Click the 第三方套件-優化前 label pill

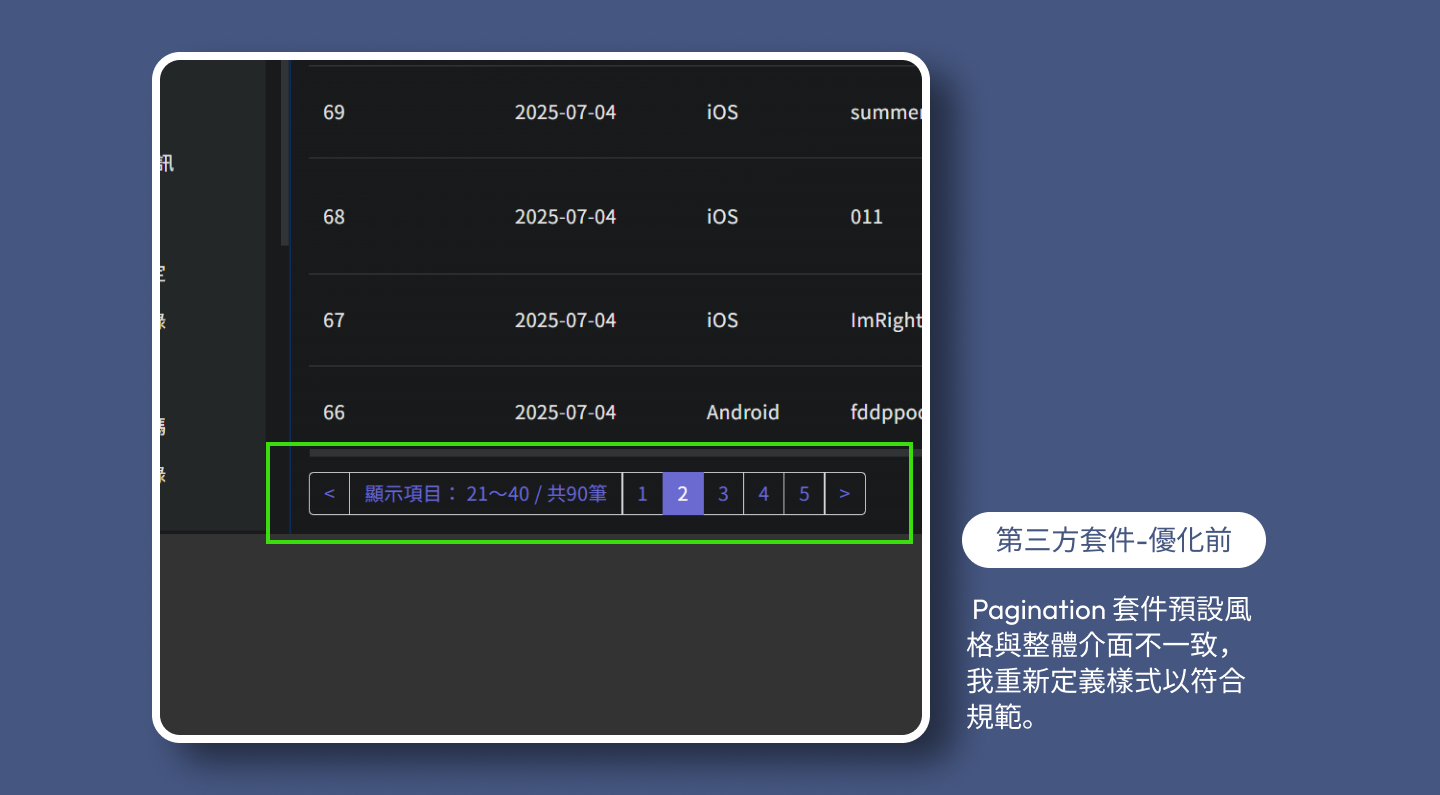[1113, 540]
